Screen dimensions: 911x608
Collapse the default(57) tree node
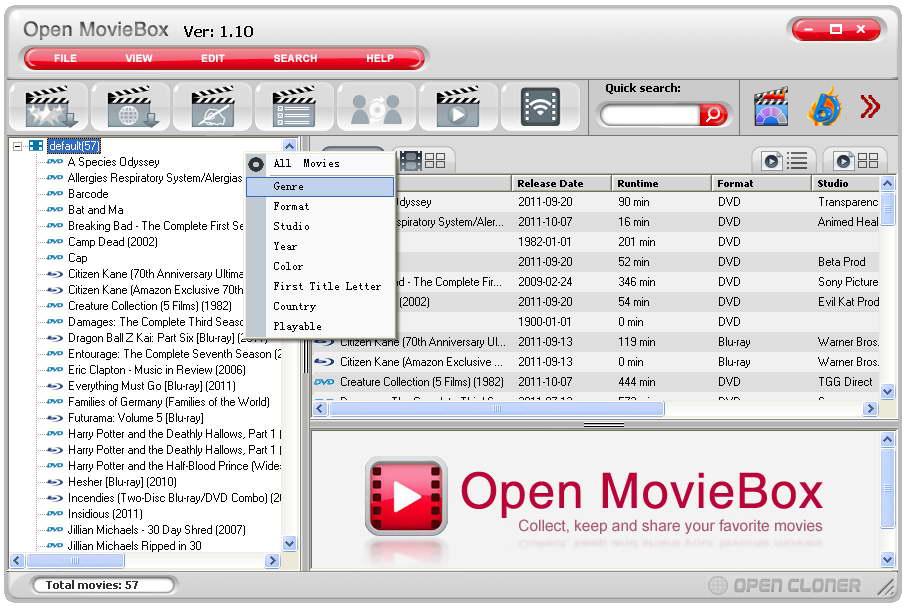(x=17, y=146)
